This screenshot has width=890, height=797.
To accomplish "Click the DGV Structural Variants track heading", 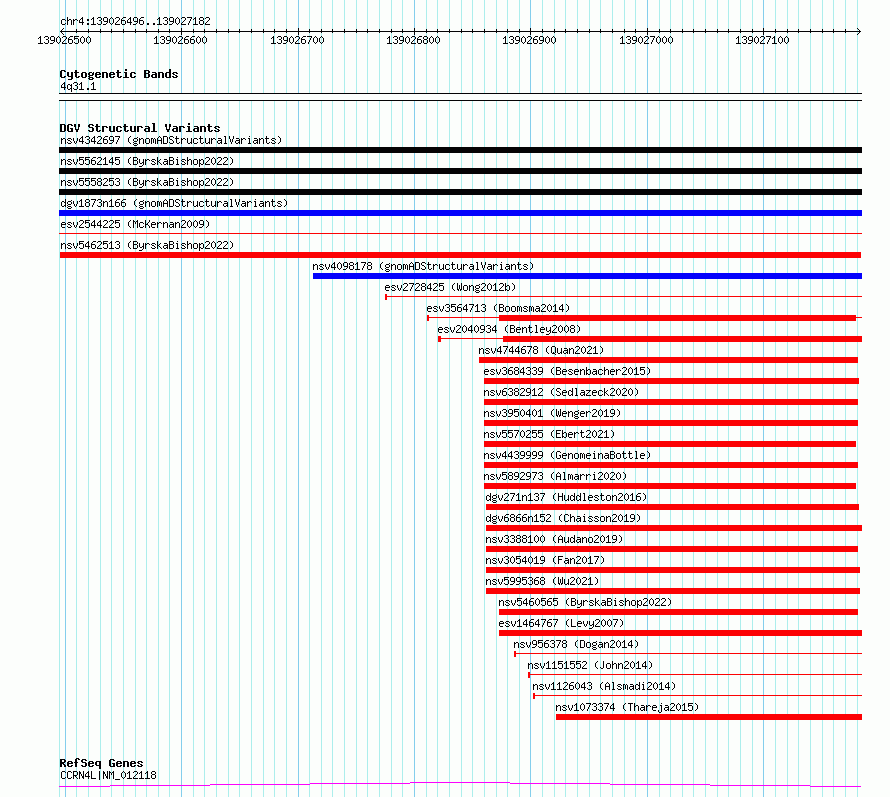I will coord(140,128).
